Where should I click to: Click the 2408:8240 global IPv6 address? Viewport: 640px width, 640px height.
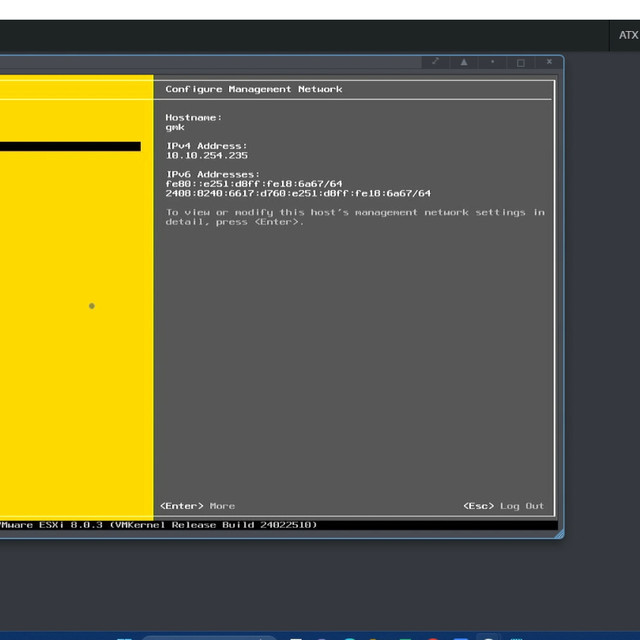298,193
